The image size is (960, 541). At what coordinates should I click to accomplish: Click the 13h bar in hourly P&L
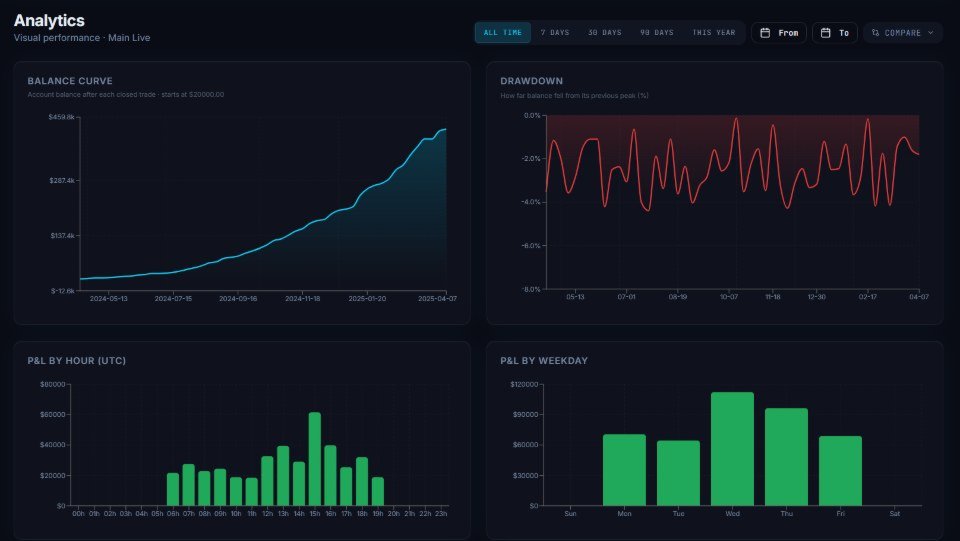coord(283,476)
